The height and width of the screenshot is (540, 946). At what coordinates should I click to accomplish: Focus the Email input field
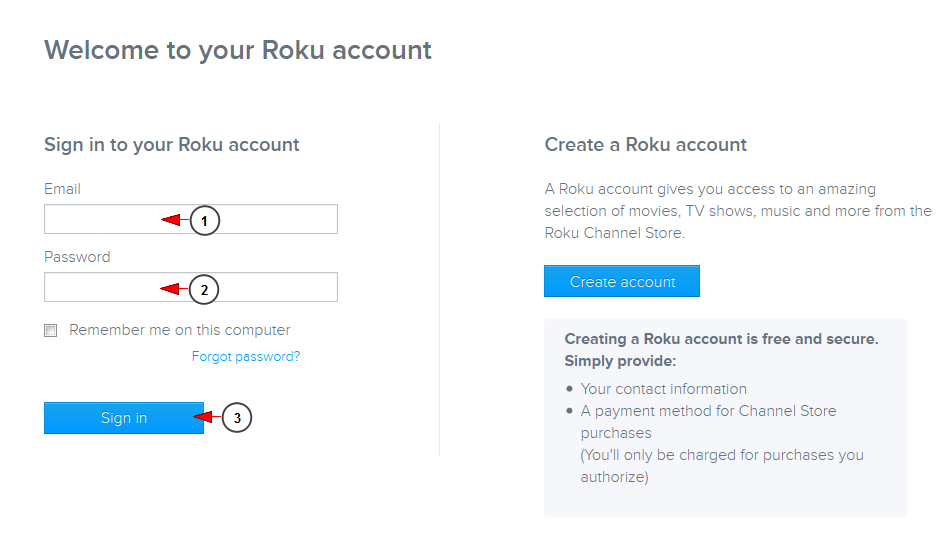tap(191, 219)
